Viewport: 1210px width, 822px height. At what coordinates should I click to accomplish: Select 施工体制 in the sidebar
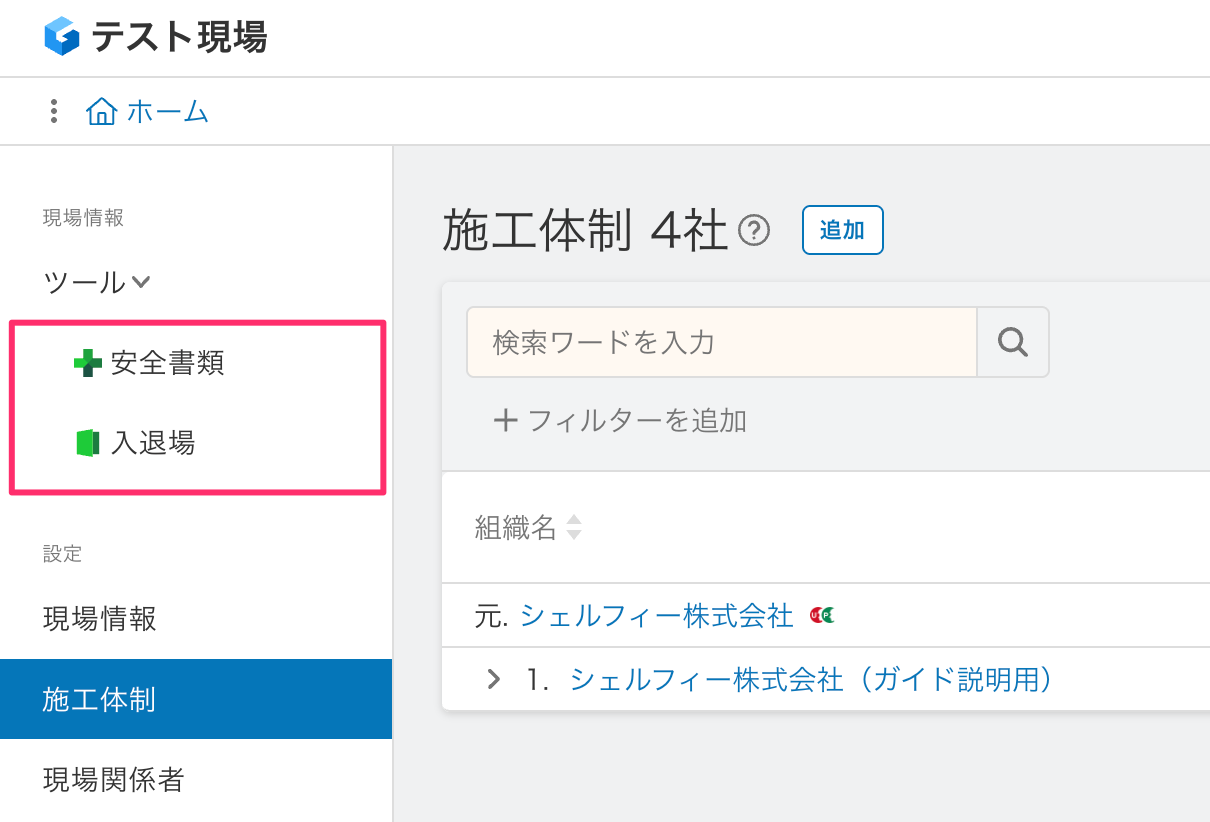click(x=99, y=699)
